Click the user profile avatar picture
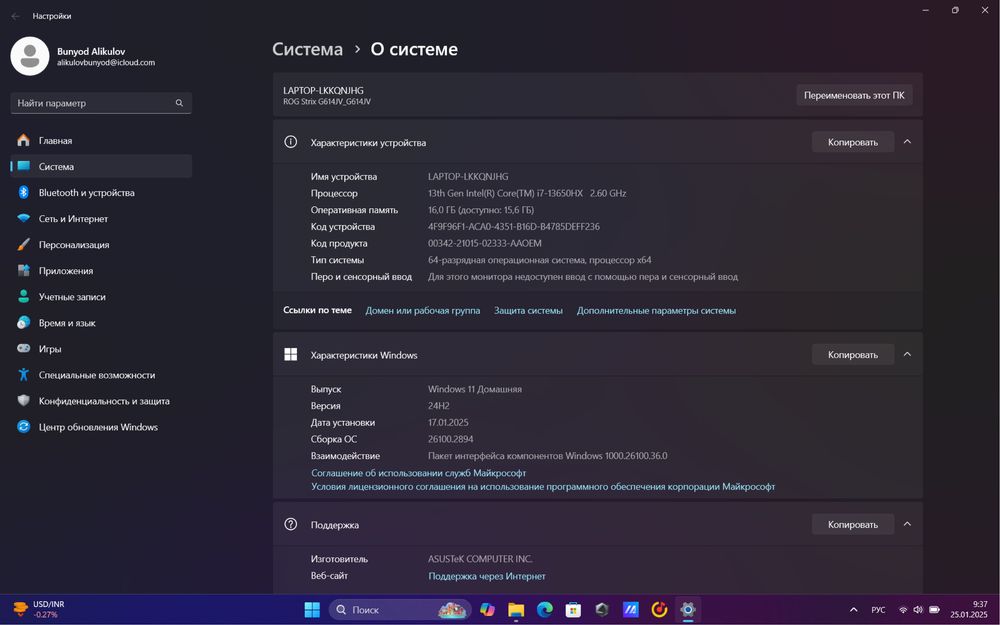The height and width of the screenshot is (625, 1000). click(x=30, y=56)
